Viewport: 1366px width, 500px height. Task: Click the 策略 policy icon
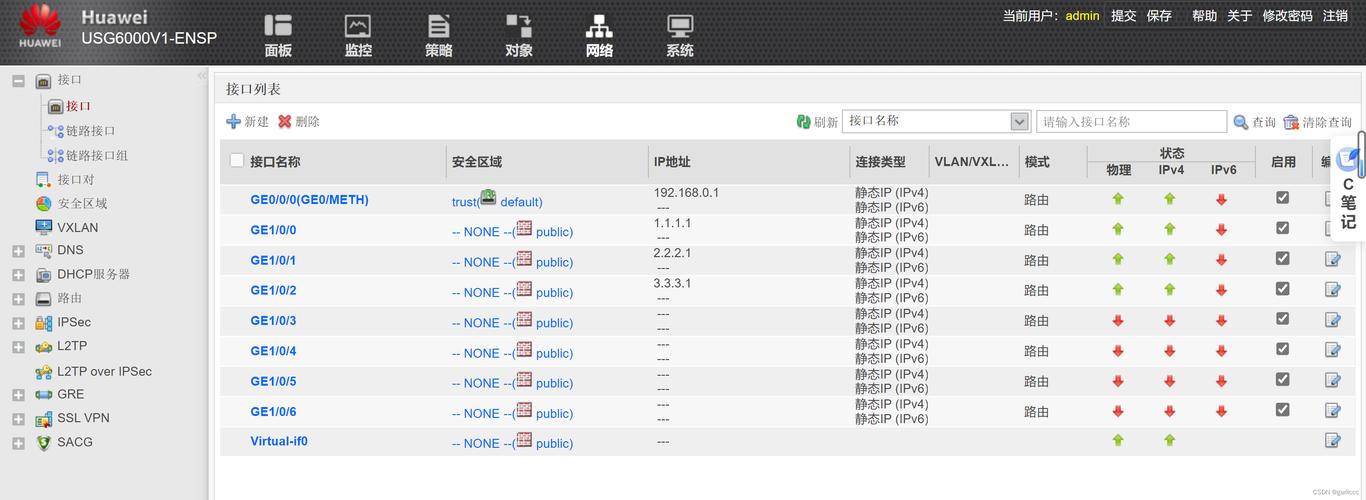click(x=438, y=27)
